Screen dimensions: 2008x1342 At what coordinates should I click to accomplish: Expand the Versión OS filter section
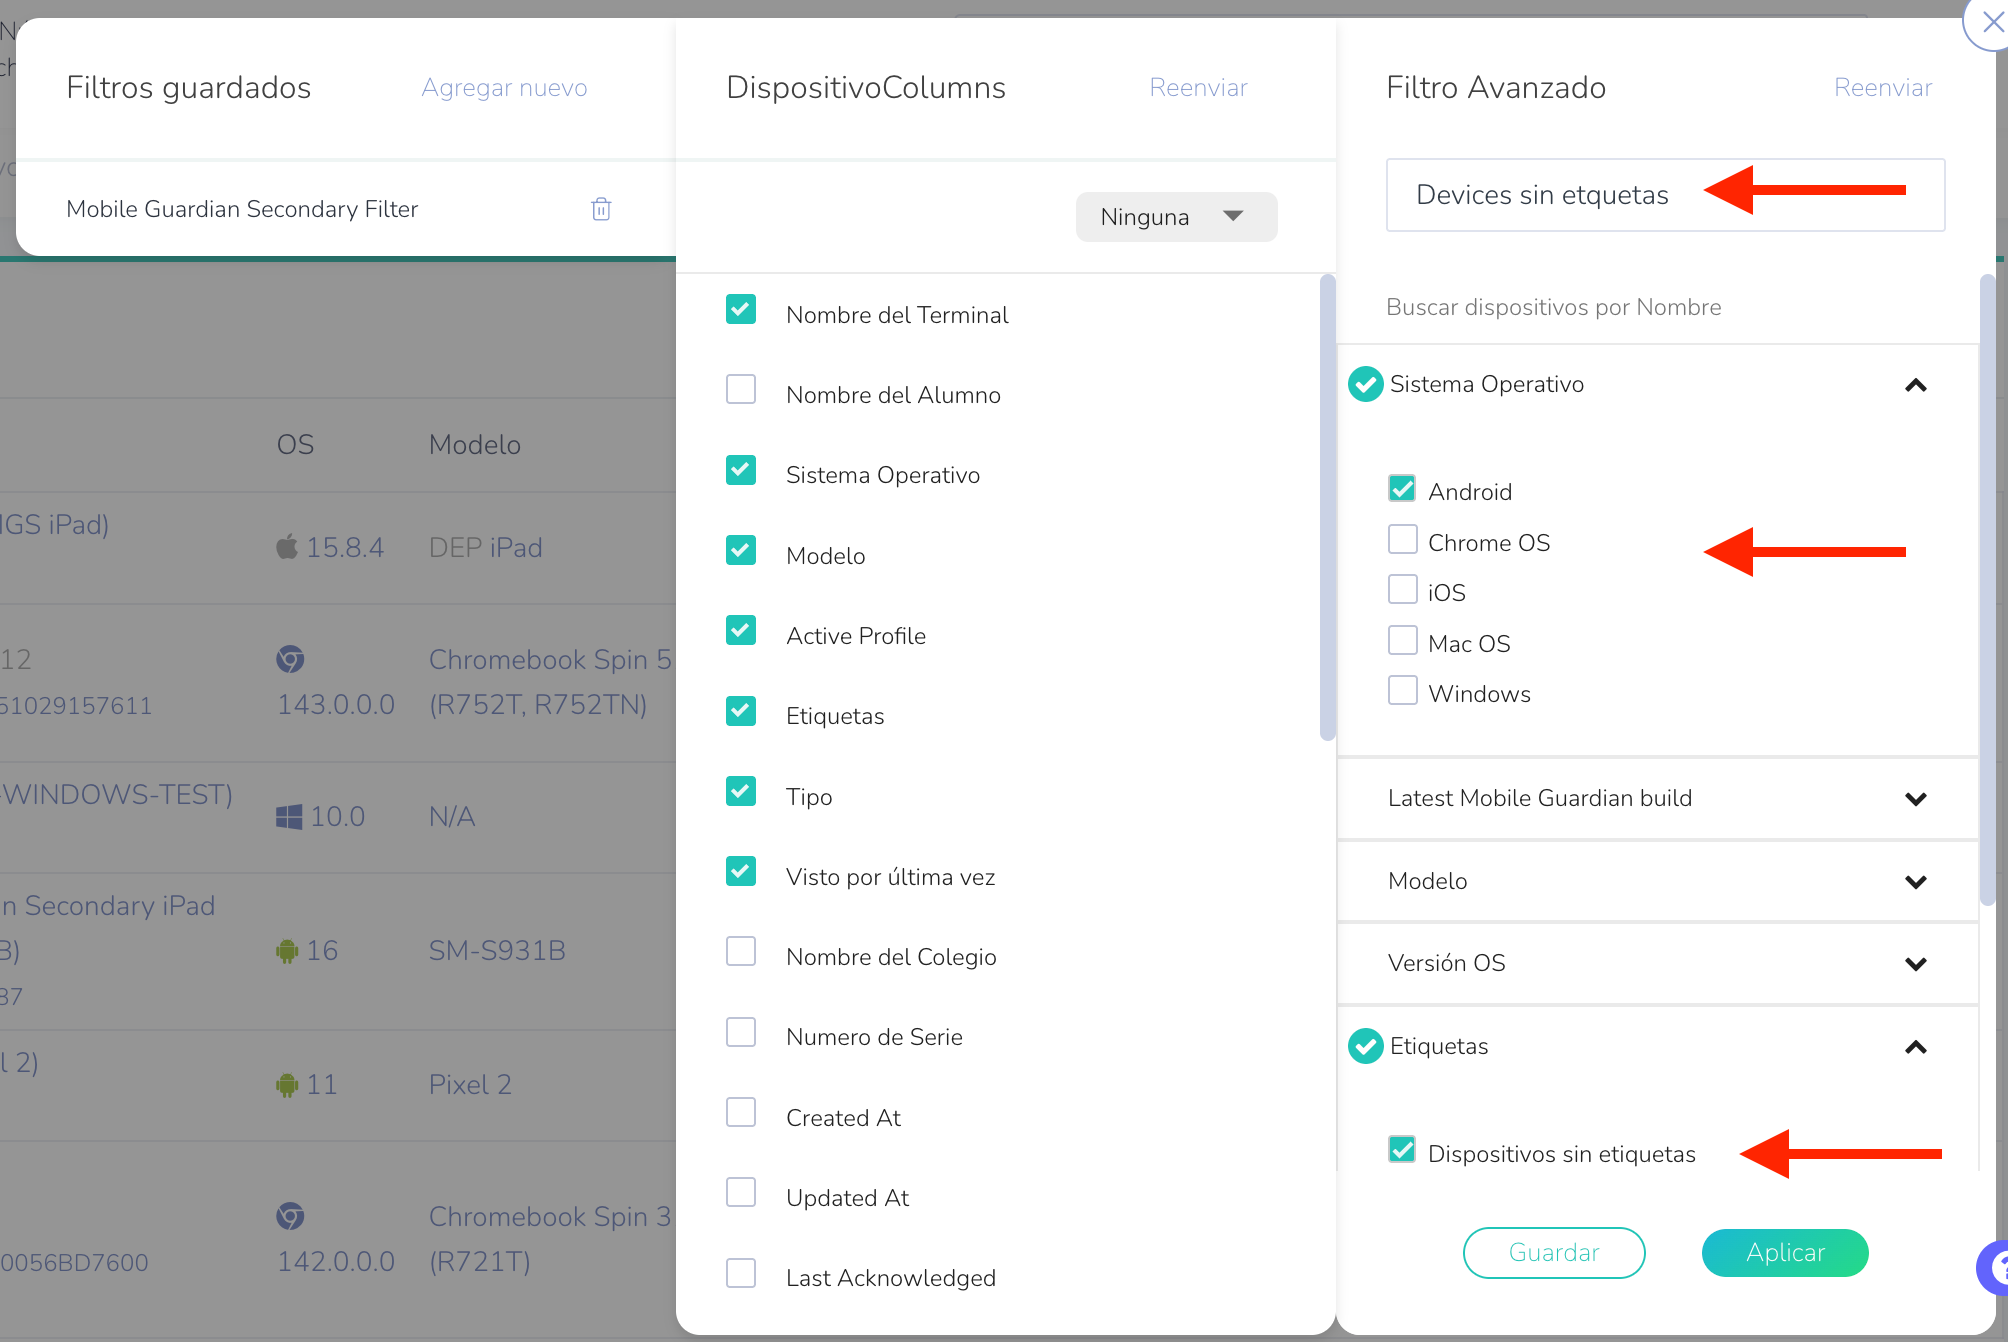coord(1915,964)
